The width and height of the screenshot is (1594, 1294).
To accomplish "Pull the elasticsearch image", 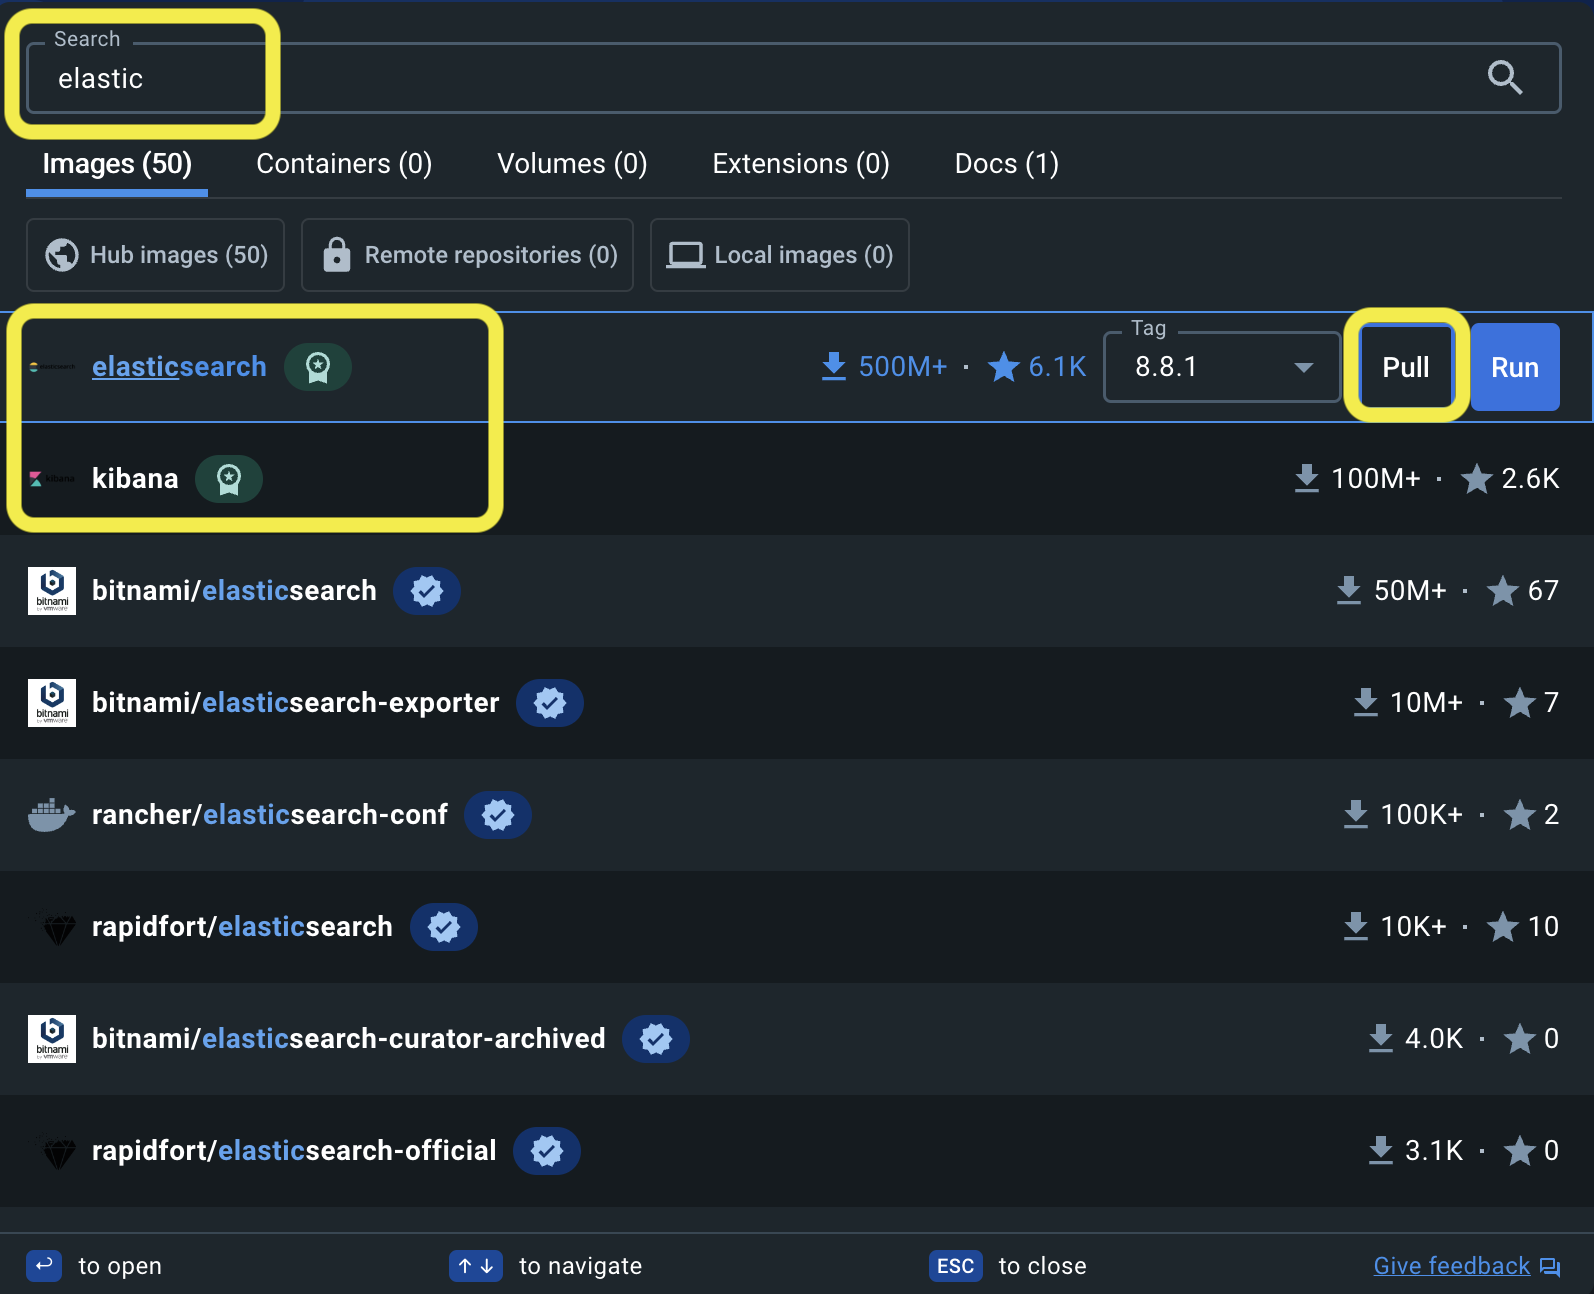I will click(1405, 367).
